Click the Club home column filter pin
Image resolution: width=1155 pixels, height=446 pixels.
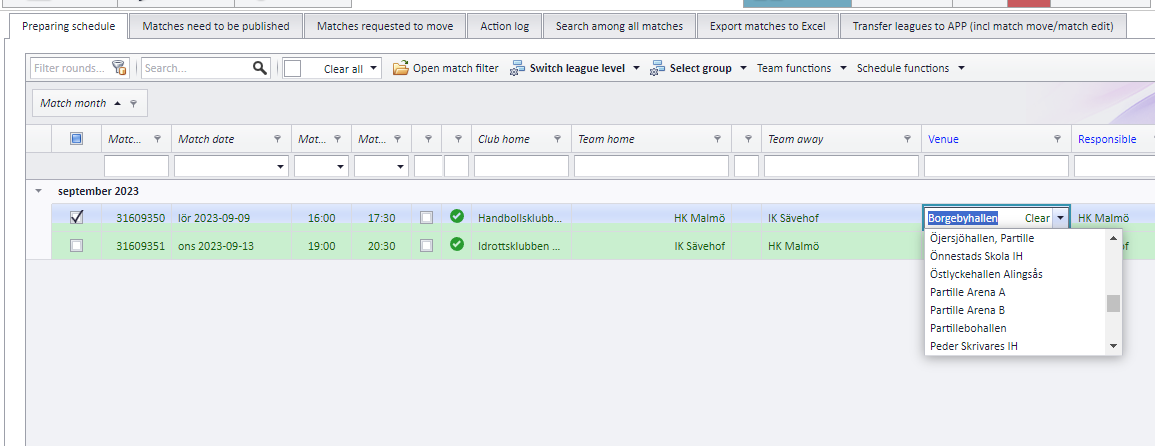(557, 139)
